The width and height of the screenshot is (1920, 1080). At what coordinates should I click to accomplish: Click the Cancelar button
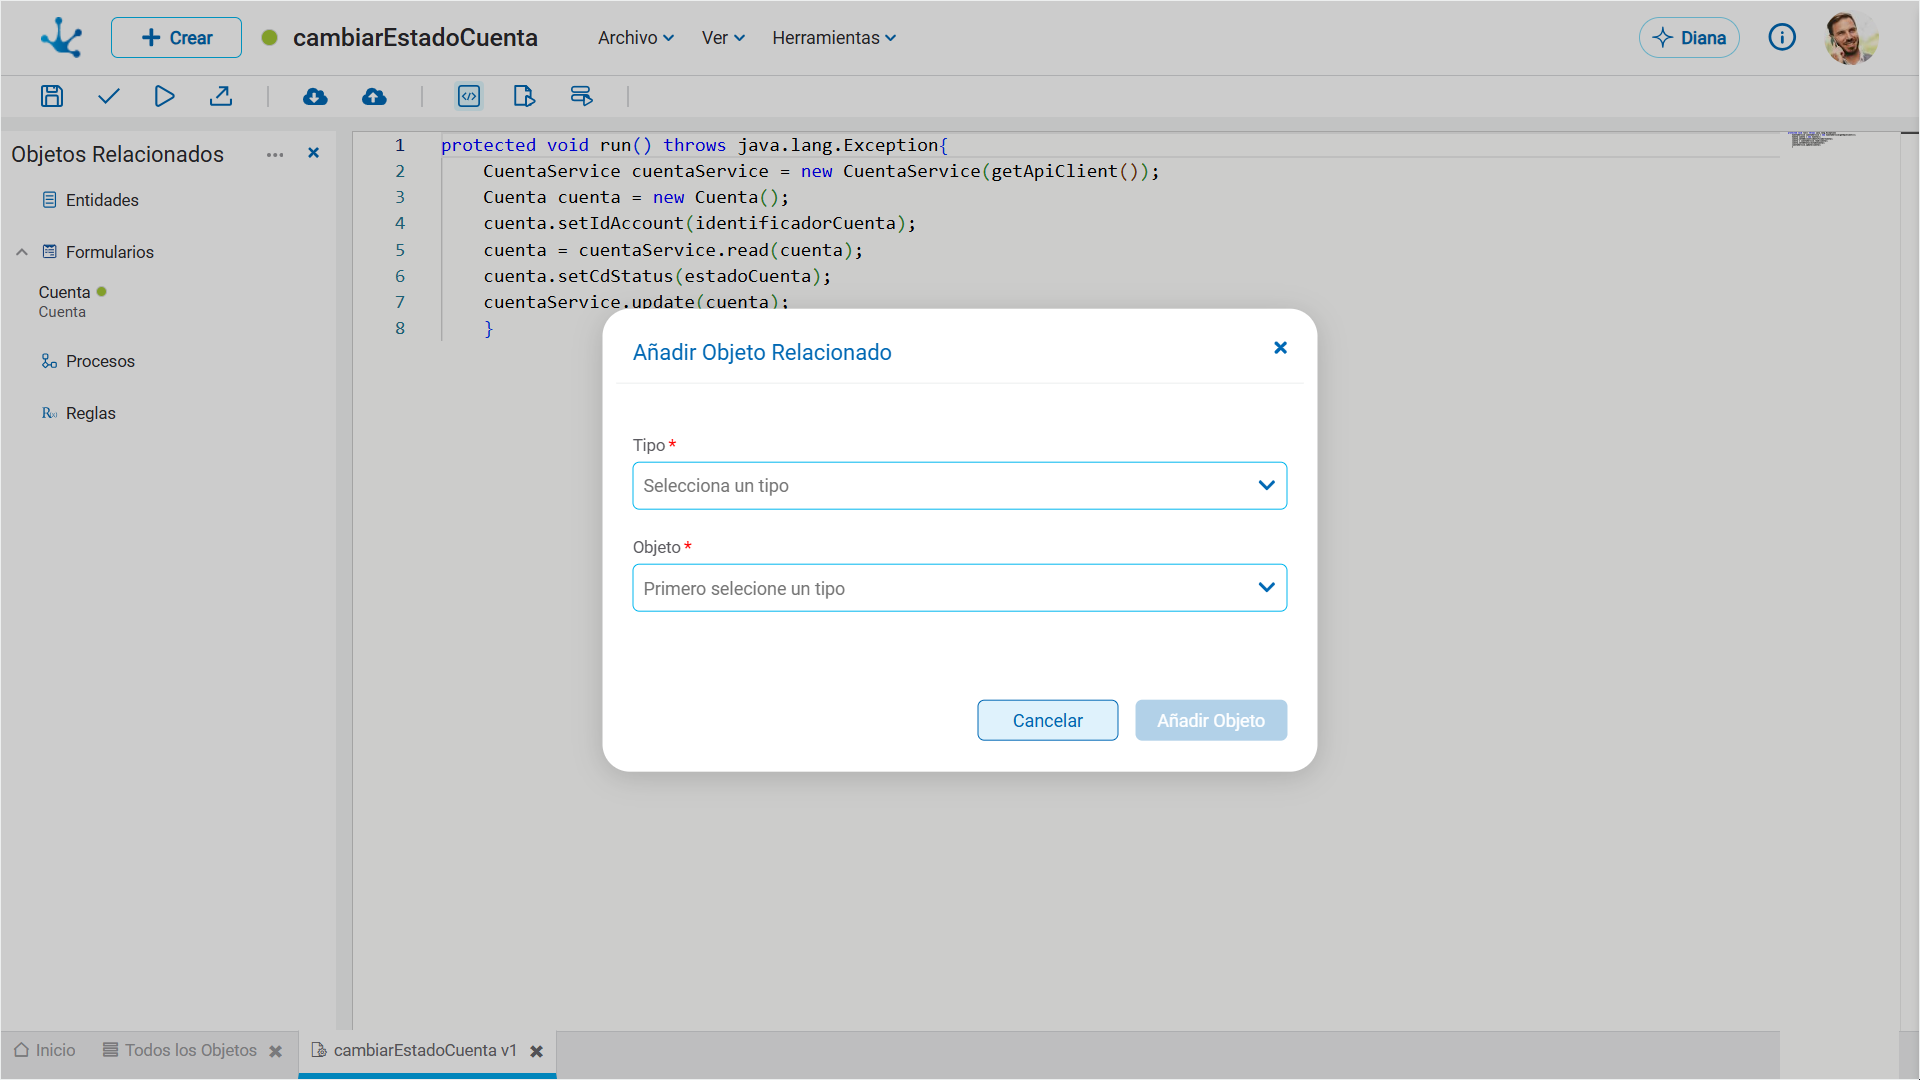pos(1047,720)
